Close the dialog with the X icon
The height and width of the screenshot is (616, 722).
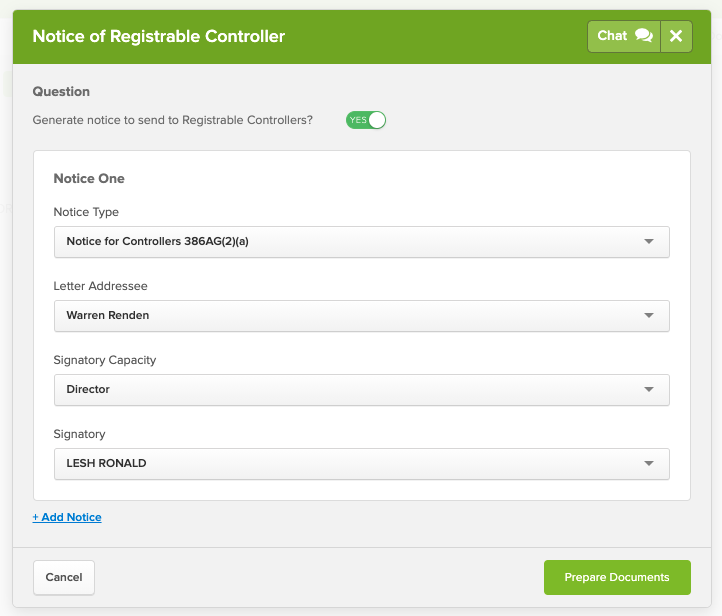676,36
